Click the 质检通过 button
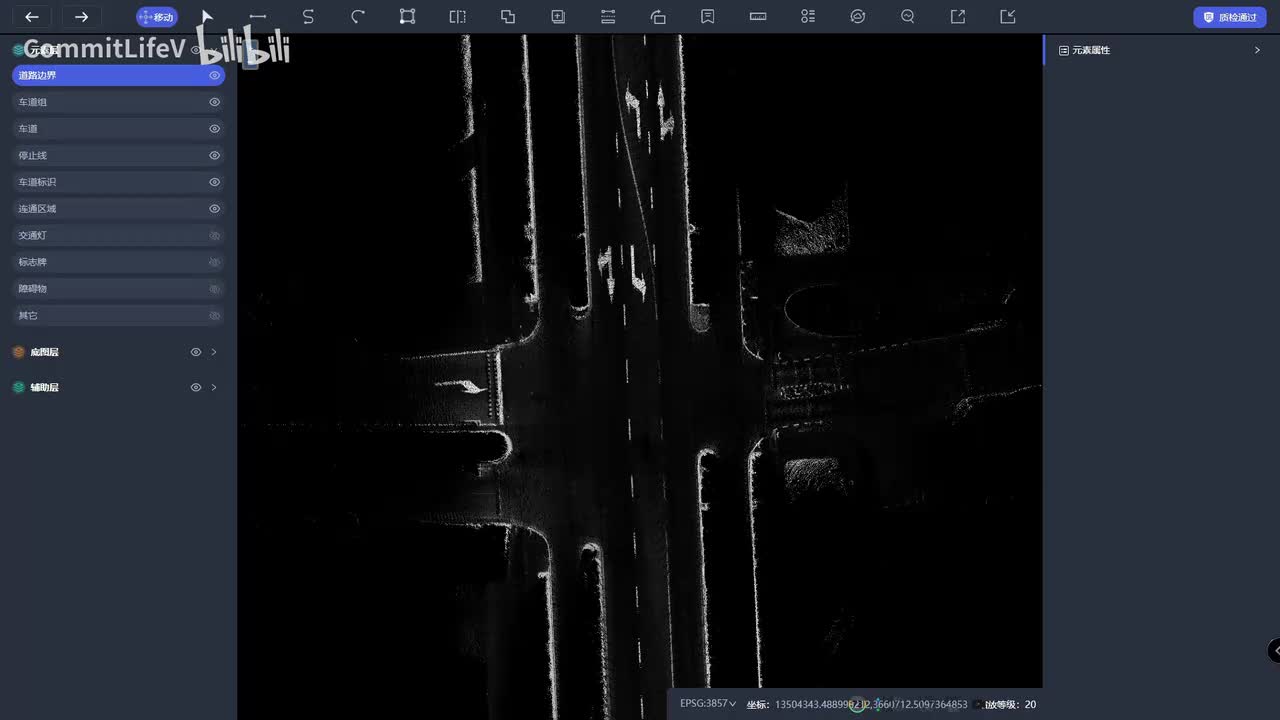The image size is (1280, 720). click(x=1230, y=17)
